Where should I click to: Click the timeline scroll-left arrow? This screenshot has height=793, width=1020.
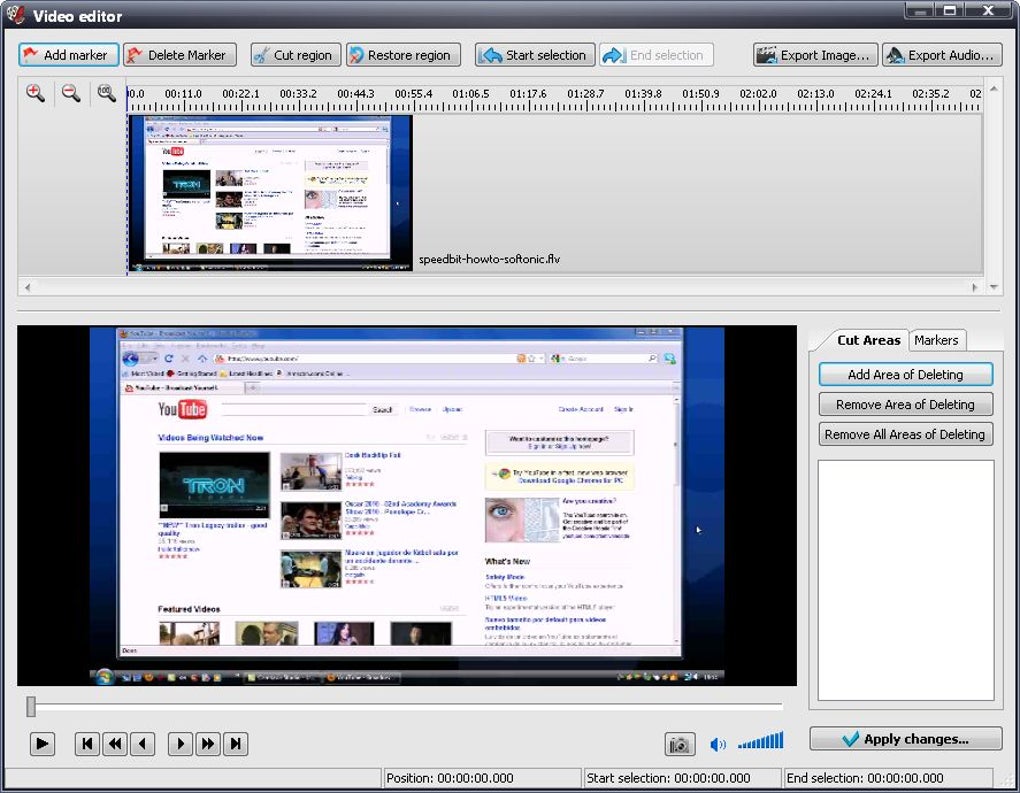tap(27, 287)
